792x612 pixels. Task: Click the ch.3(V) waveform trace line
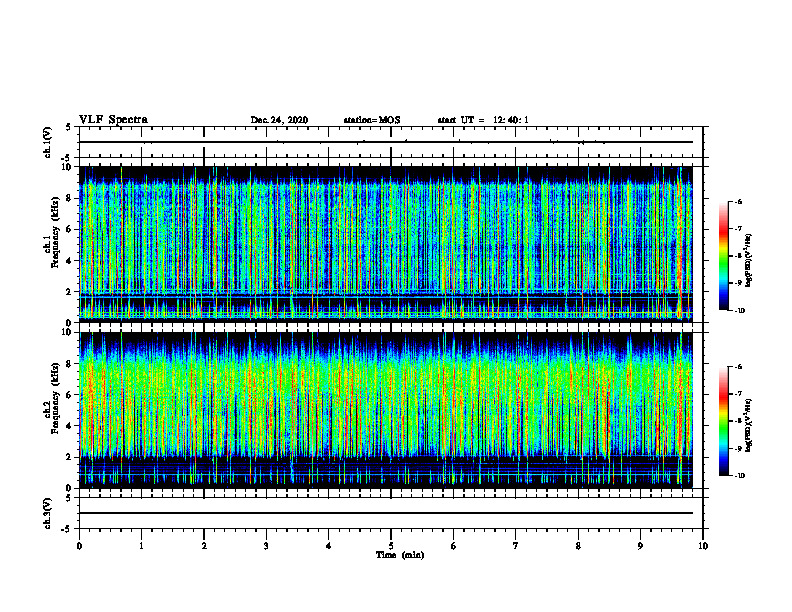click(x=386, y=513)
